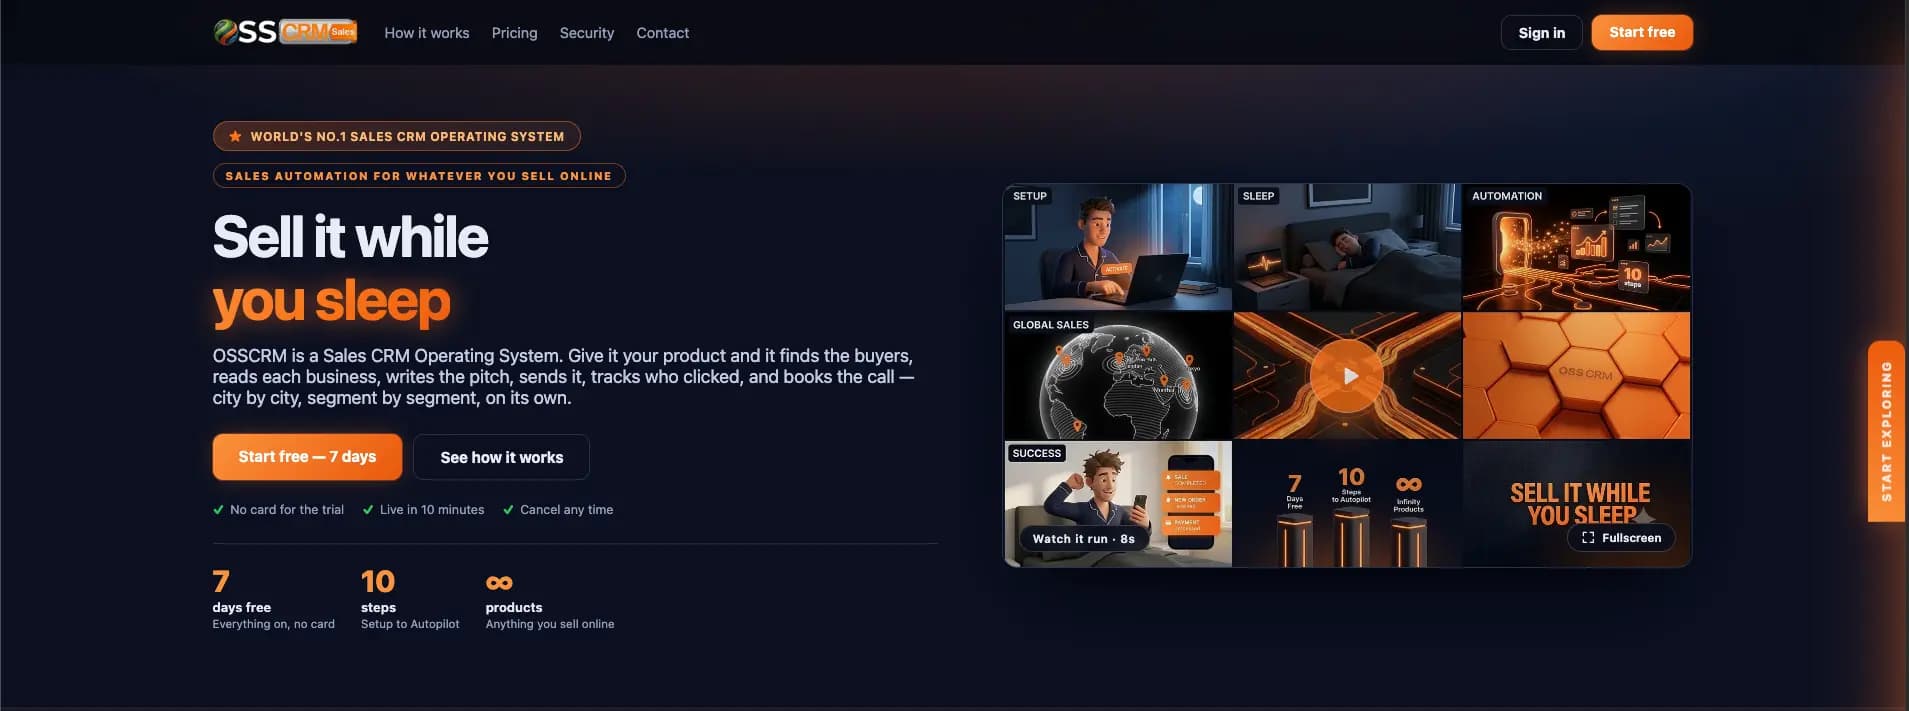Click the checkmark beside Cancel any time
Viewport: 1909px width, 711px height.
click(508, 510)
